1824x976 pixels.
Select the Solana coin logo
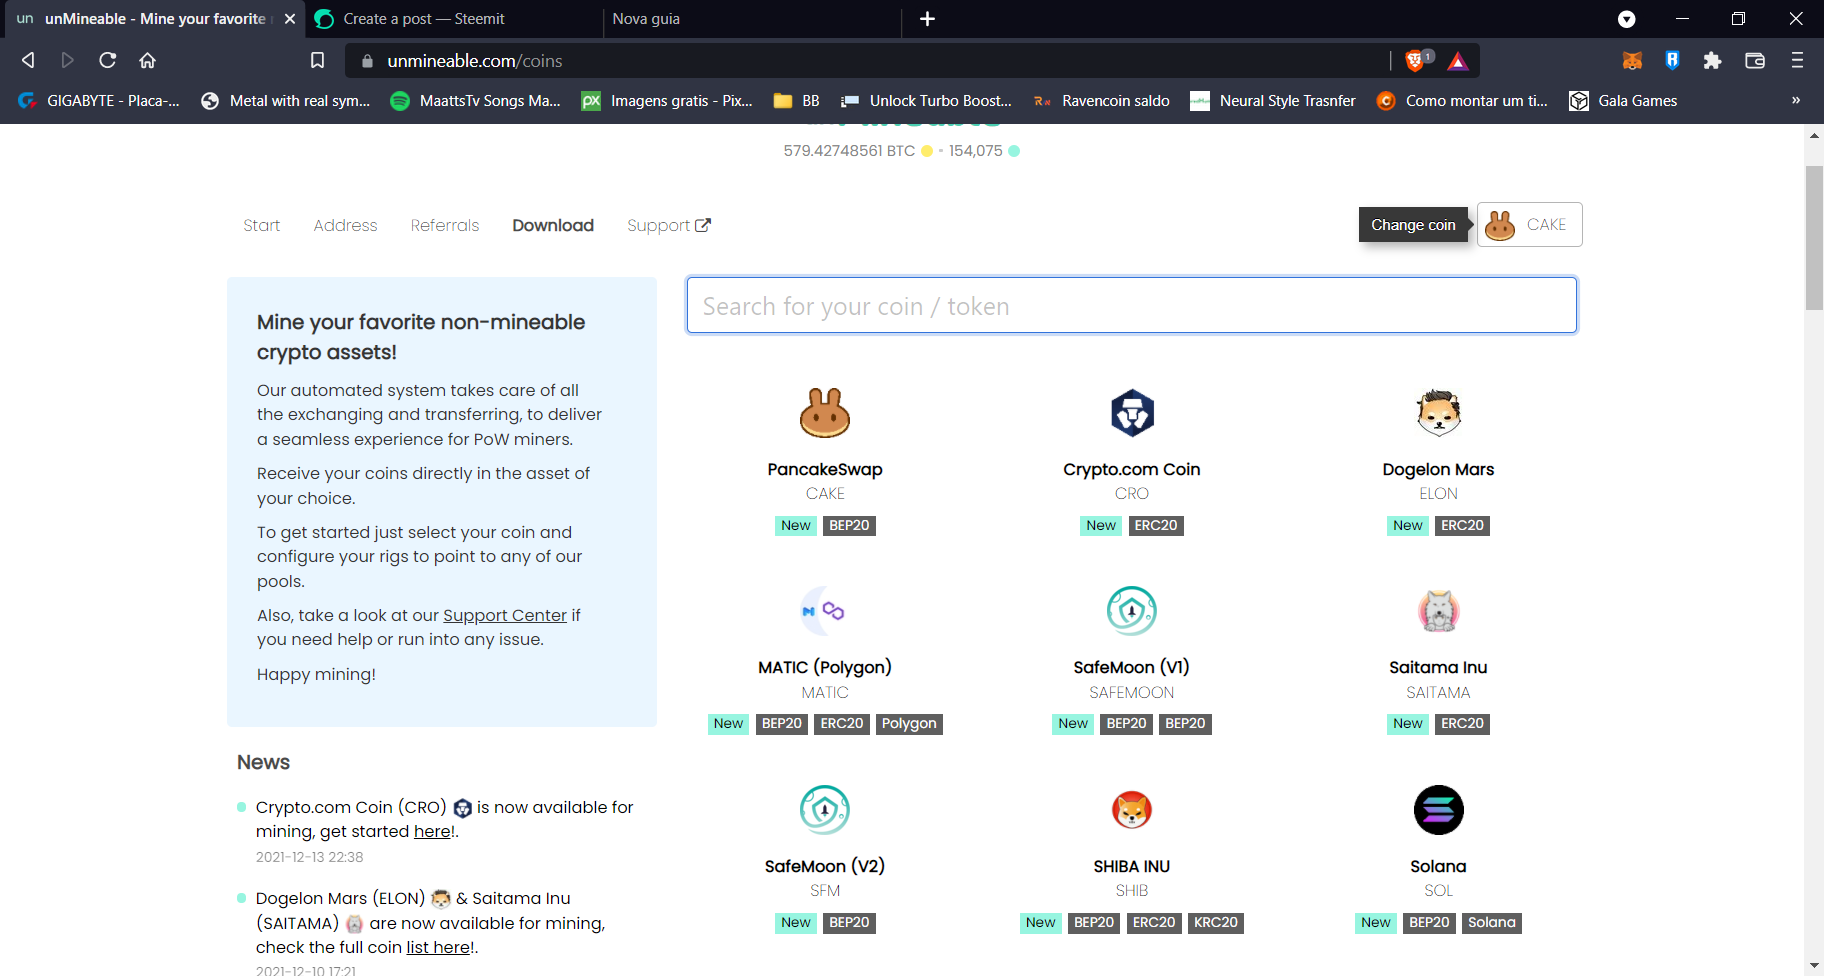(1438, 810)
